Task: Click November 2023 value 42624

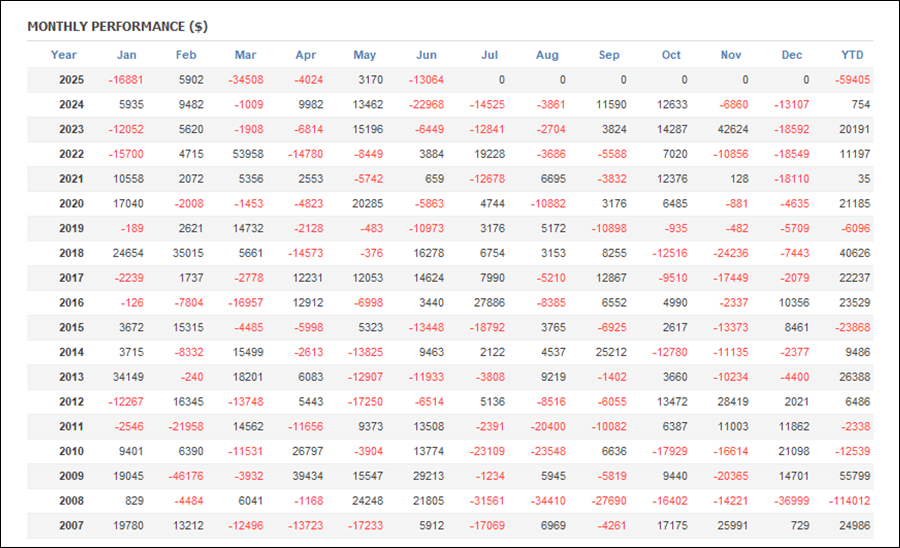Action: 733,129
